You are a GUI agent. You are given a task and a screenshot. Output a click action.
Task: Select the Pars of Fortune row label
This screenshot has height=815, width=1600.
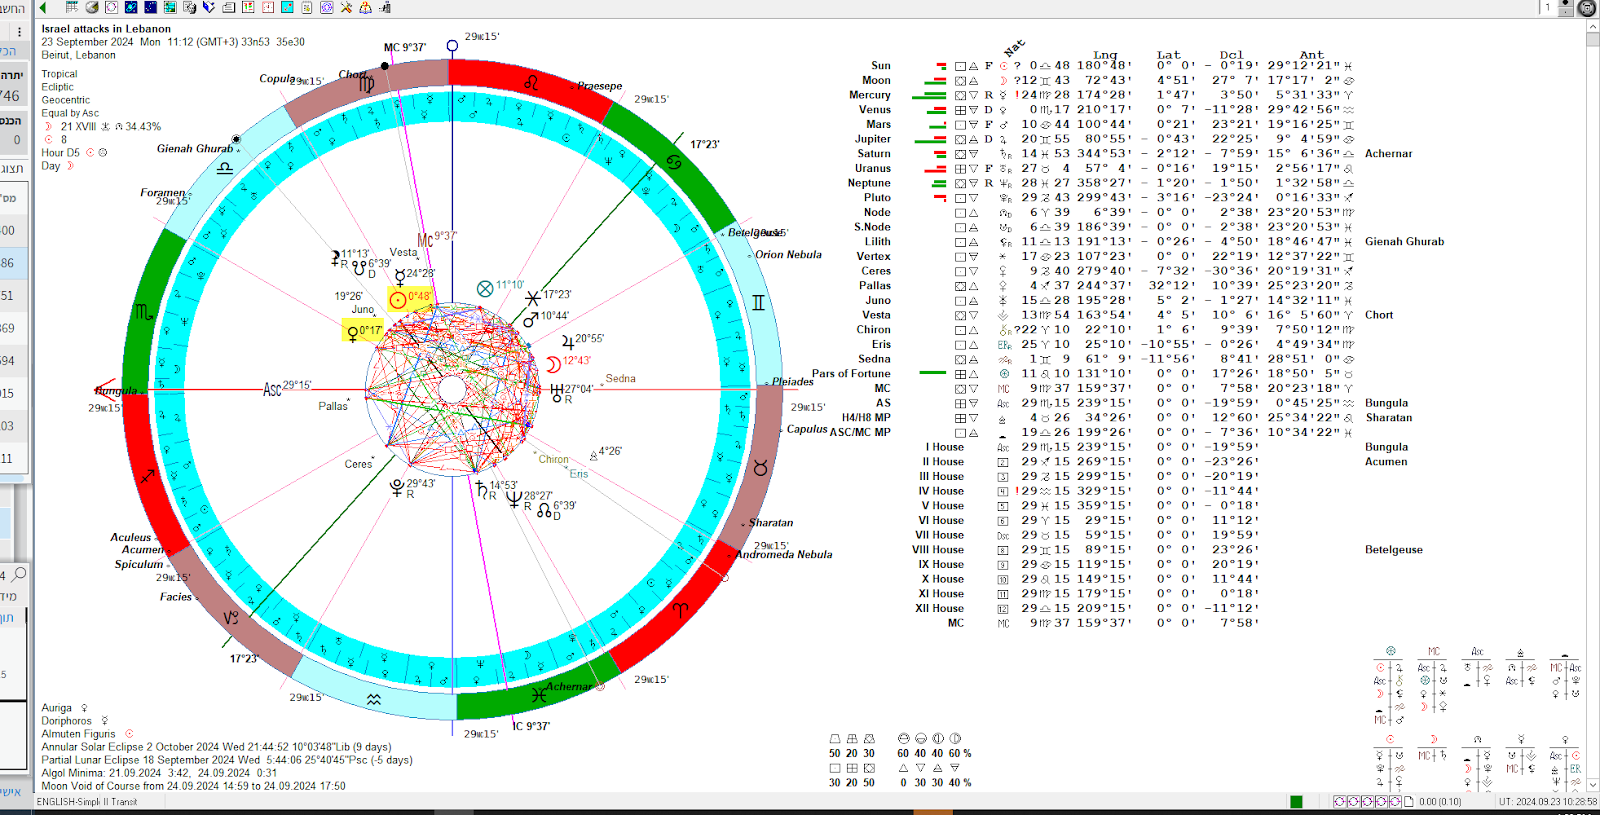pyautogui.click(x=851, y=374)
